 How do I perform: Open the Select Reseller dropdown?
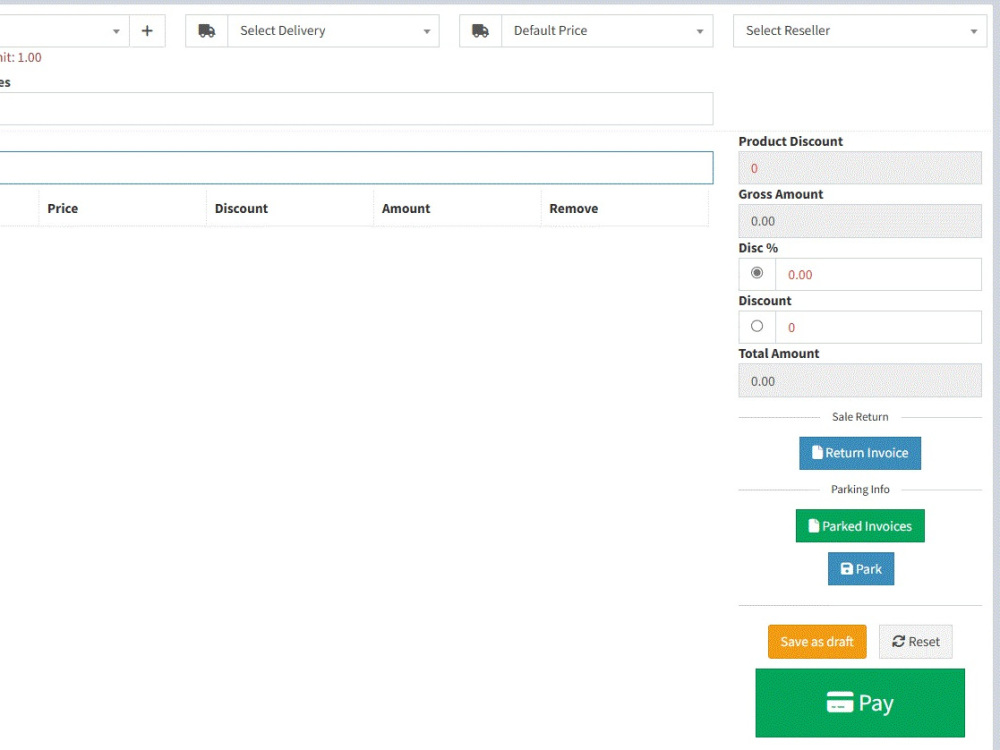click(859, 30)
